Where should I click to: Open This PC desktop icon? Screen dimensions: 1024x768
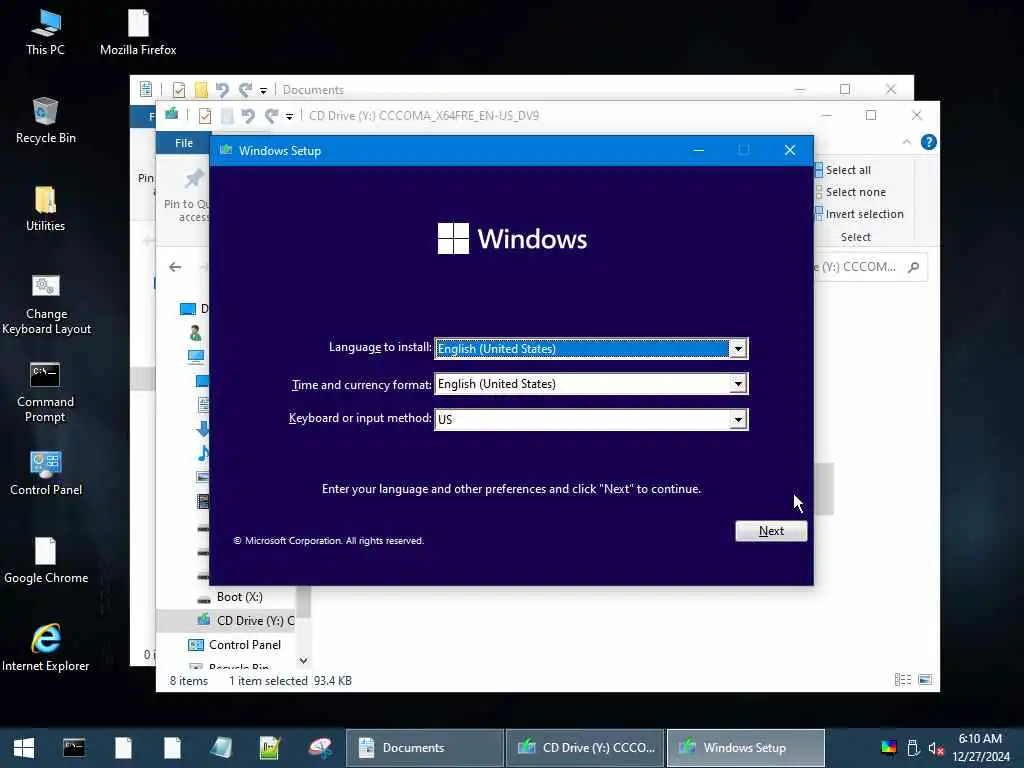[45, 32]
